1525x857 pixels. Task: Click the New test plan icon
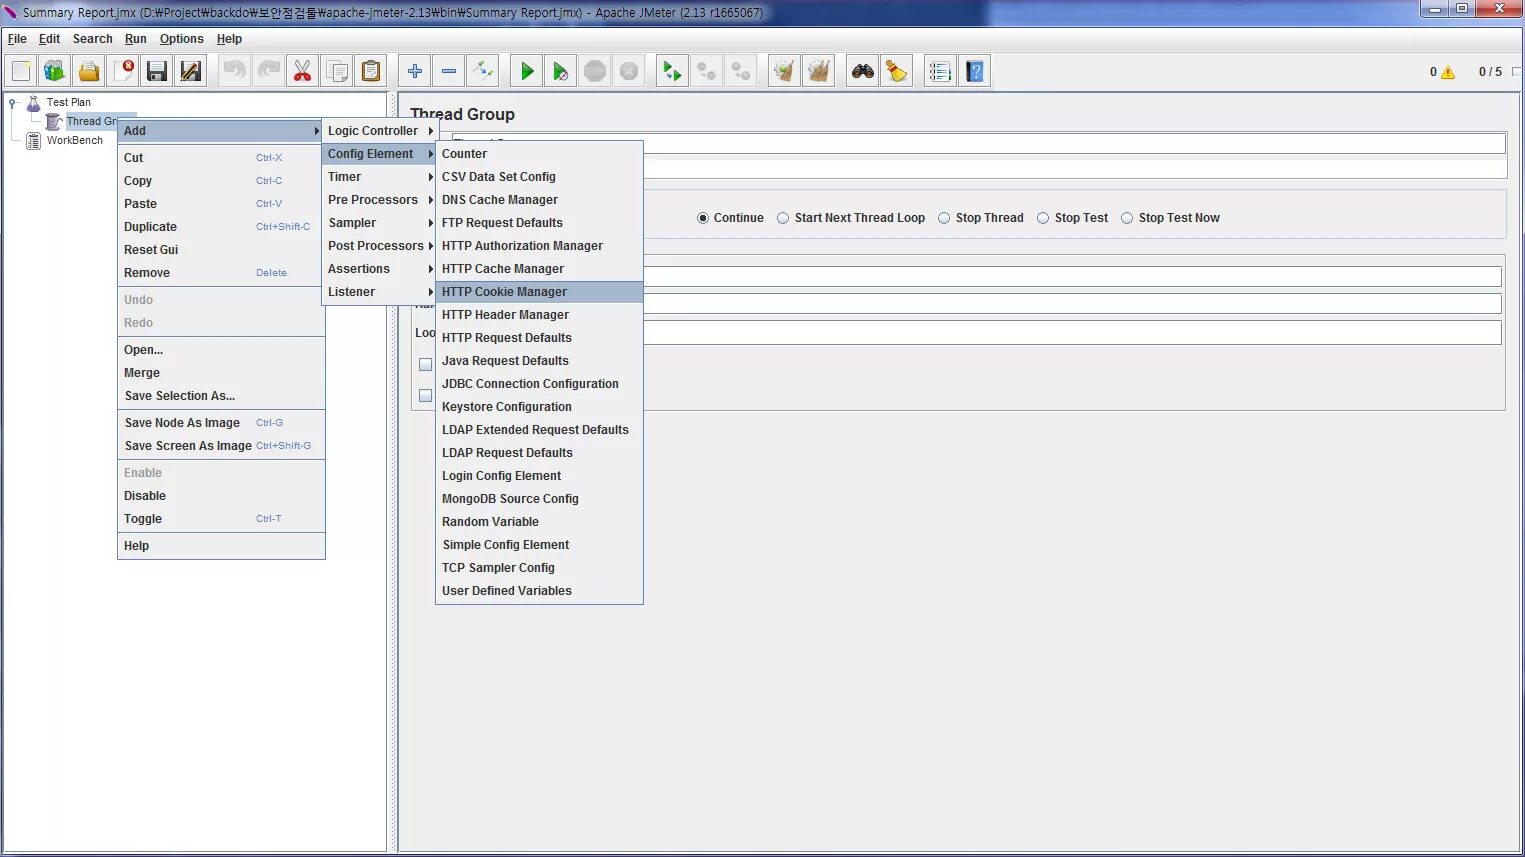click(x=21, y=71)
